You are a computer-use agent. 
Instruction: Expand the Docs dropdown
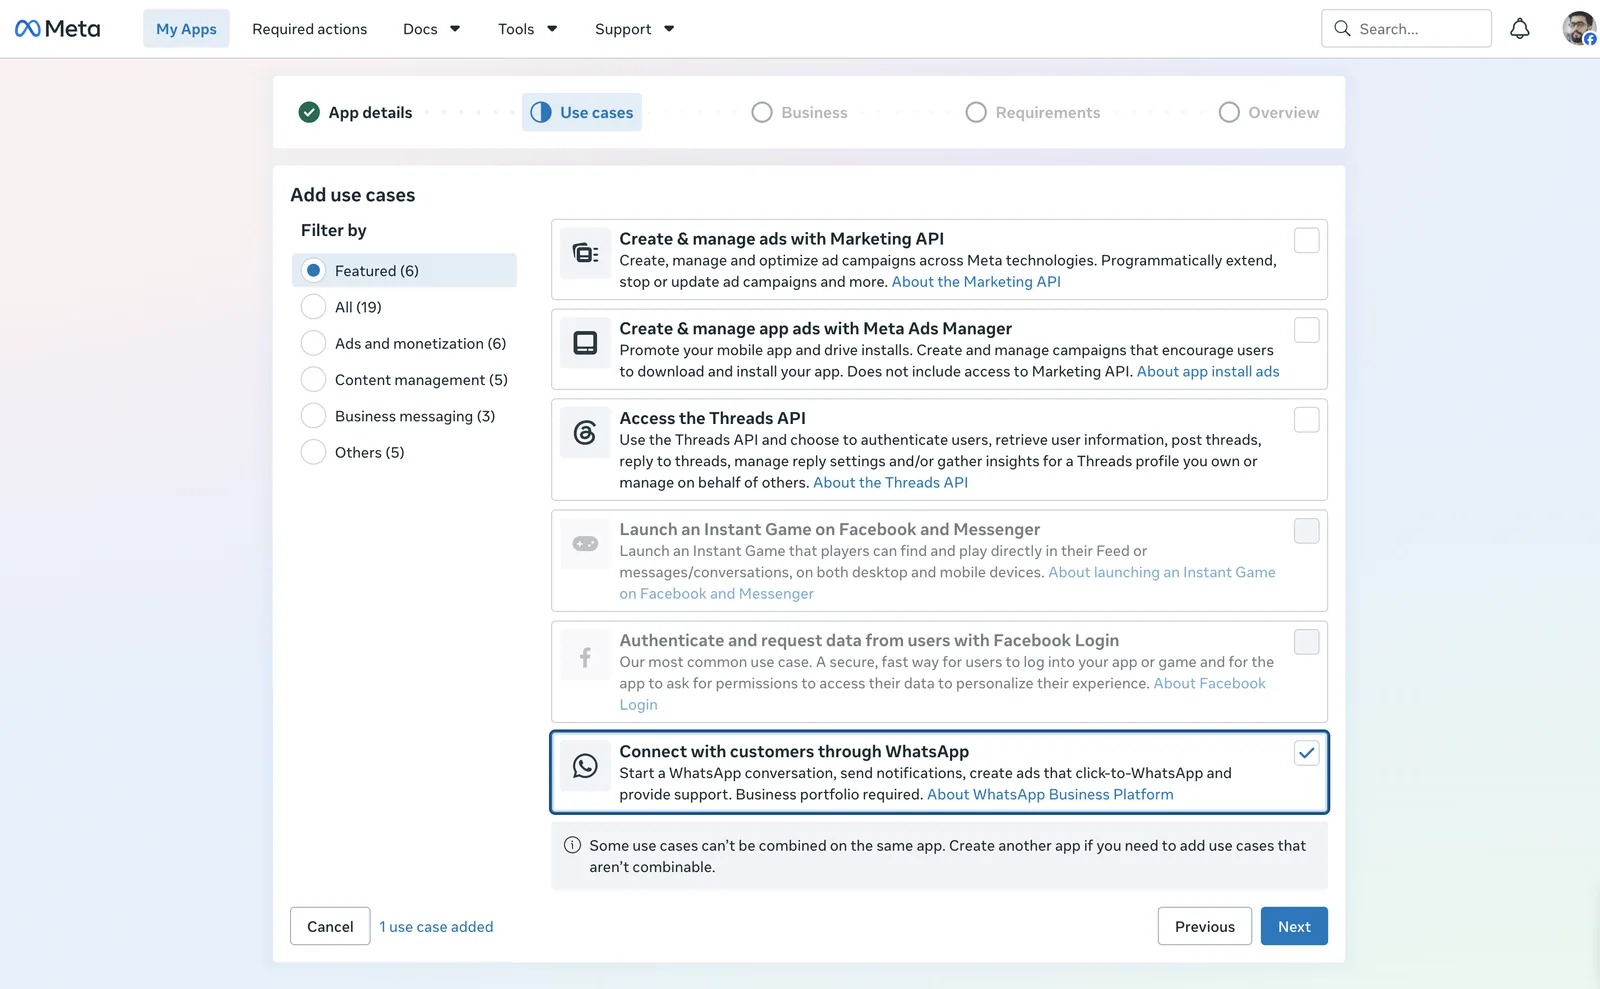pos(431,29)
